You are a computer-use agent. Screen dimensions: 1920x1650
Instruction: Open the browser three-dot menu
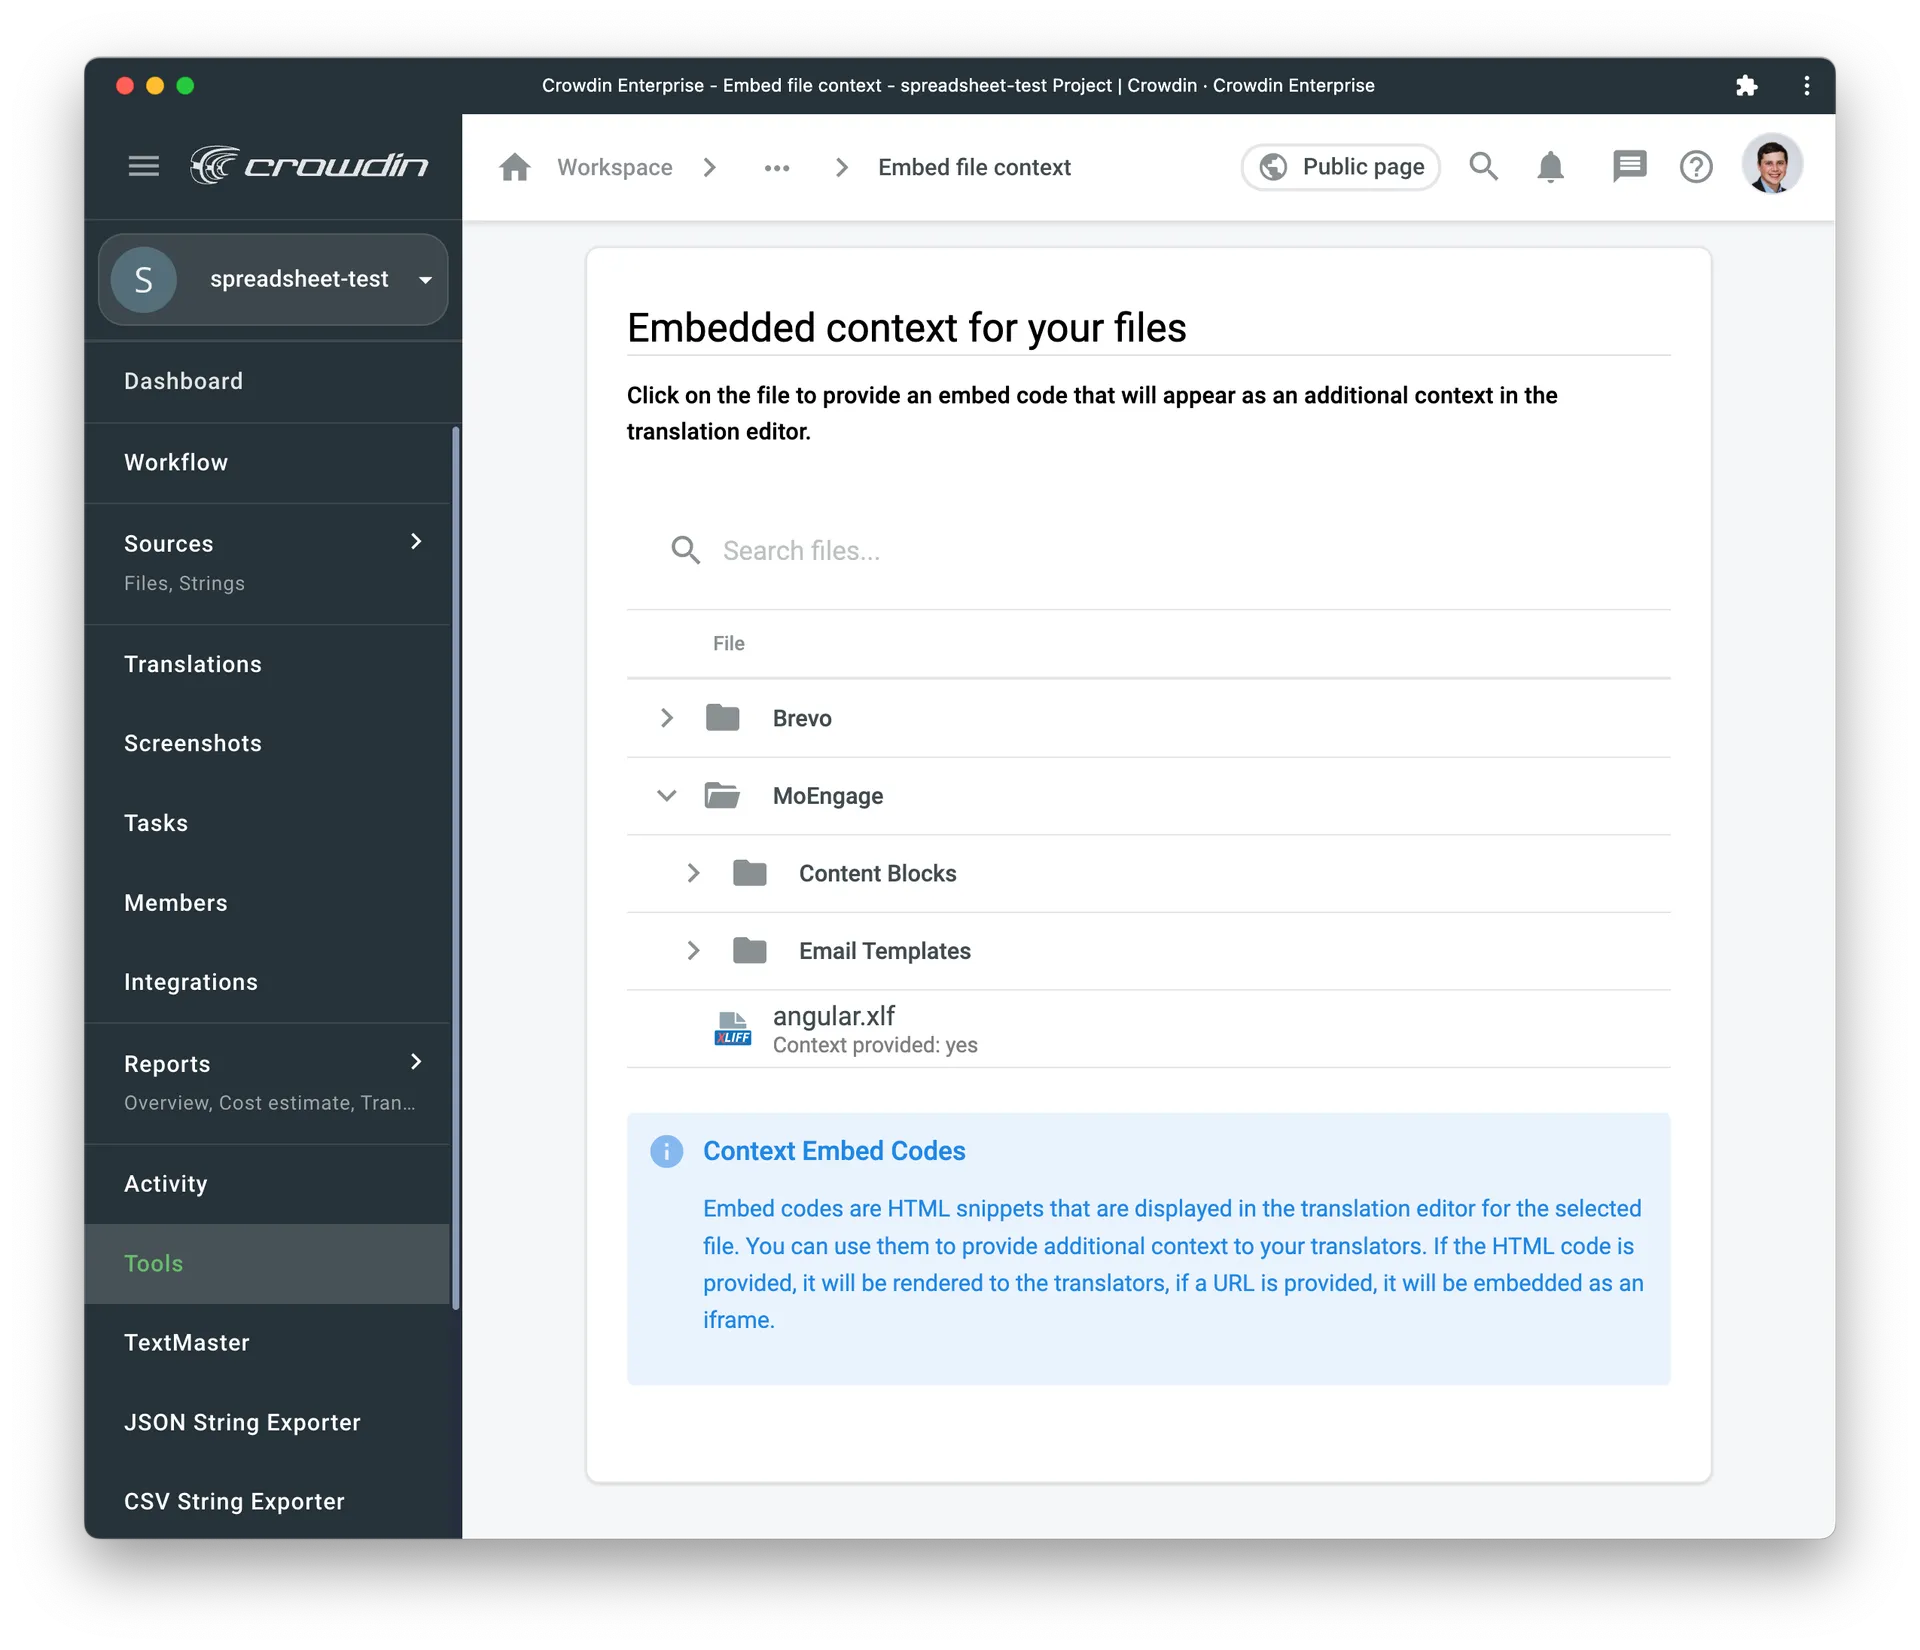(1806, 86)
